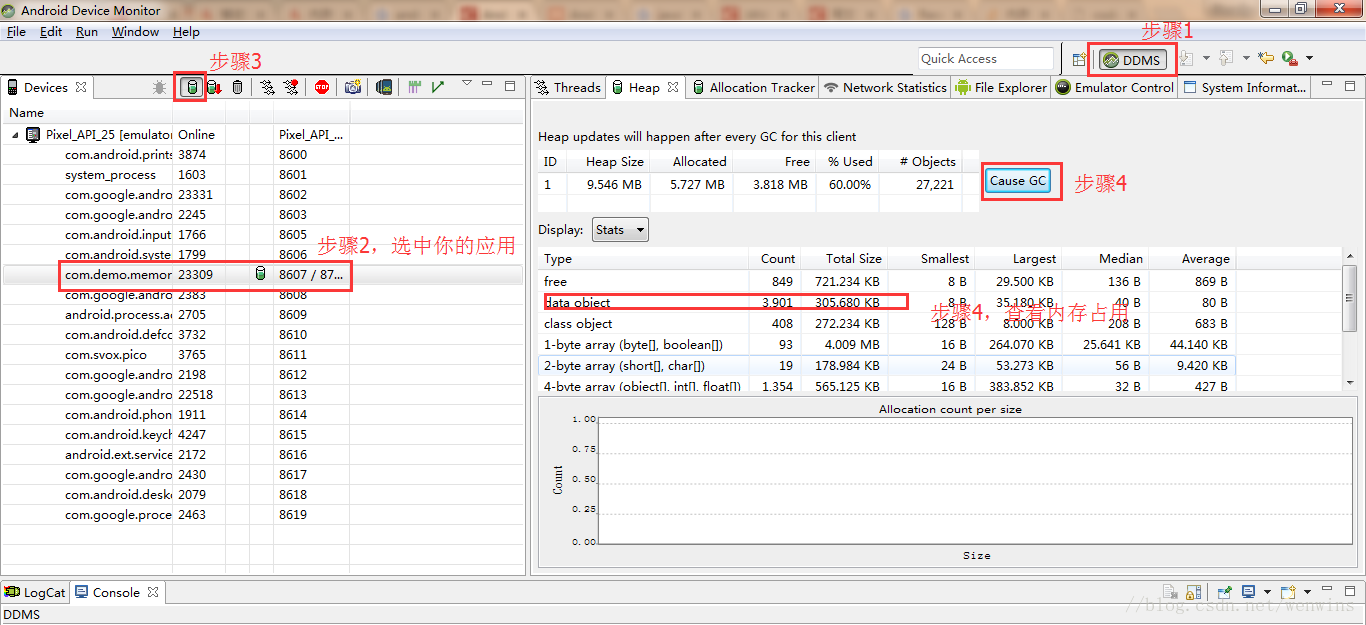
Task: Select the com.demo.memor process row
Action: pyautogui.click(x=263, y=274)
